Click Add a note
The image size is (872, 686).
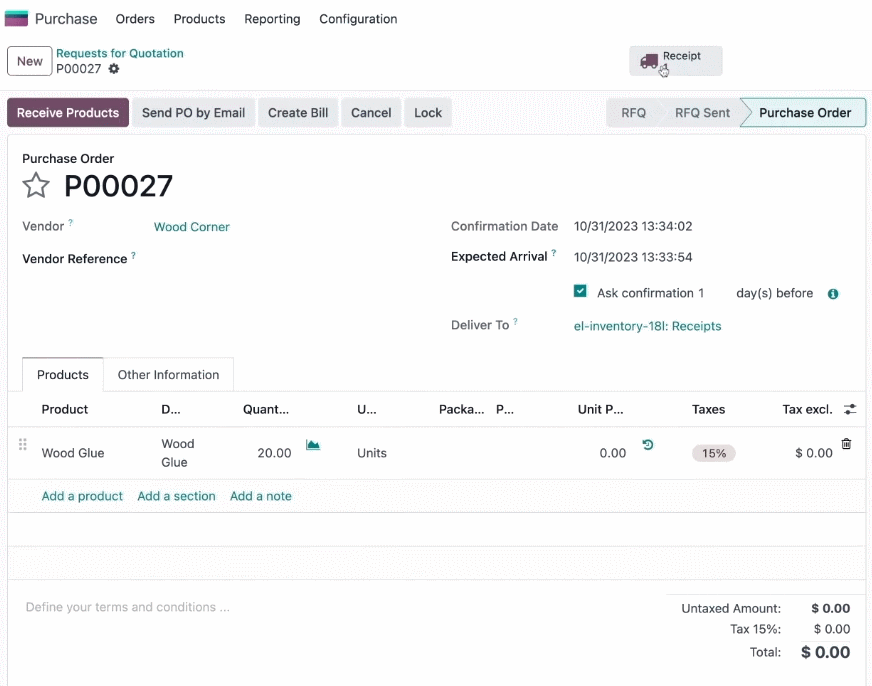[261, 496]
